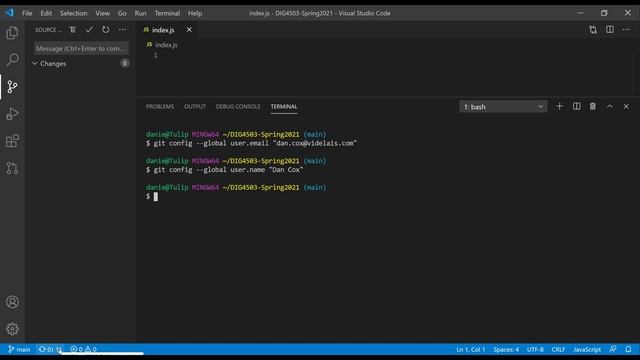Switch to the Output panel tab

tap(195, 107)
